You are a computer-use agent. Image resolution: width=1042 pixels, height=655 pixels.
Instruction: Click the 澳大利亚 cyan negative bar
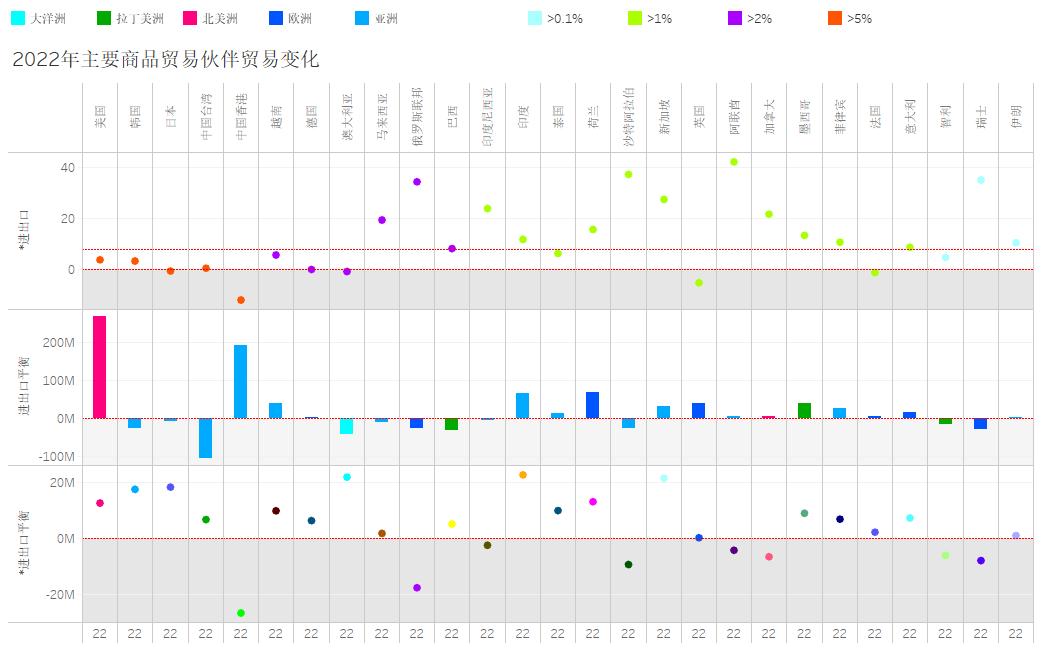pos(346,426)
